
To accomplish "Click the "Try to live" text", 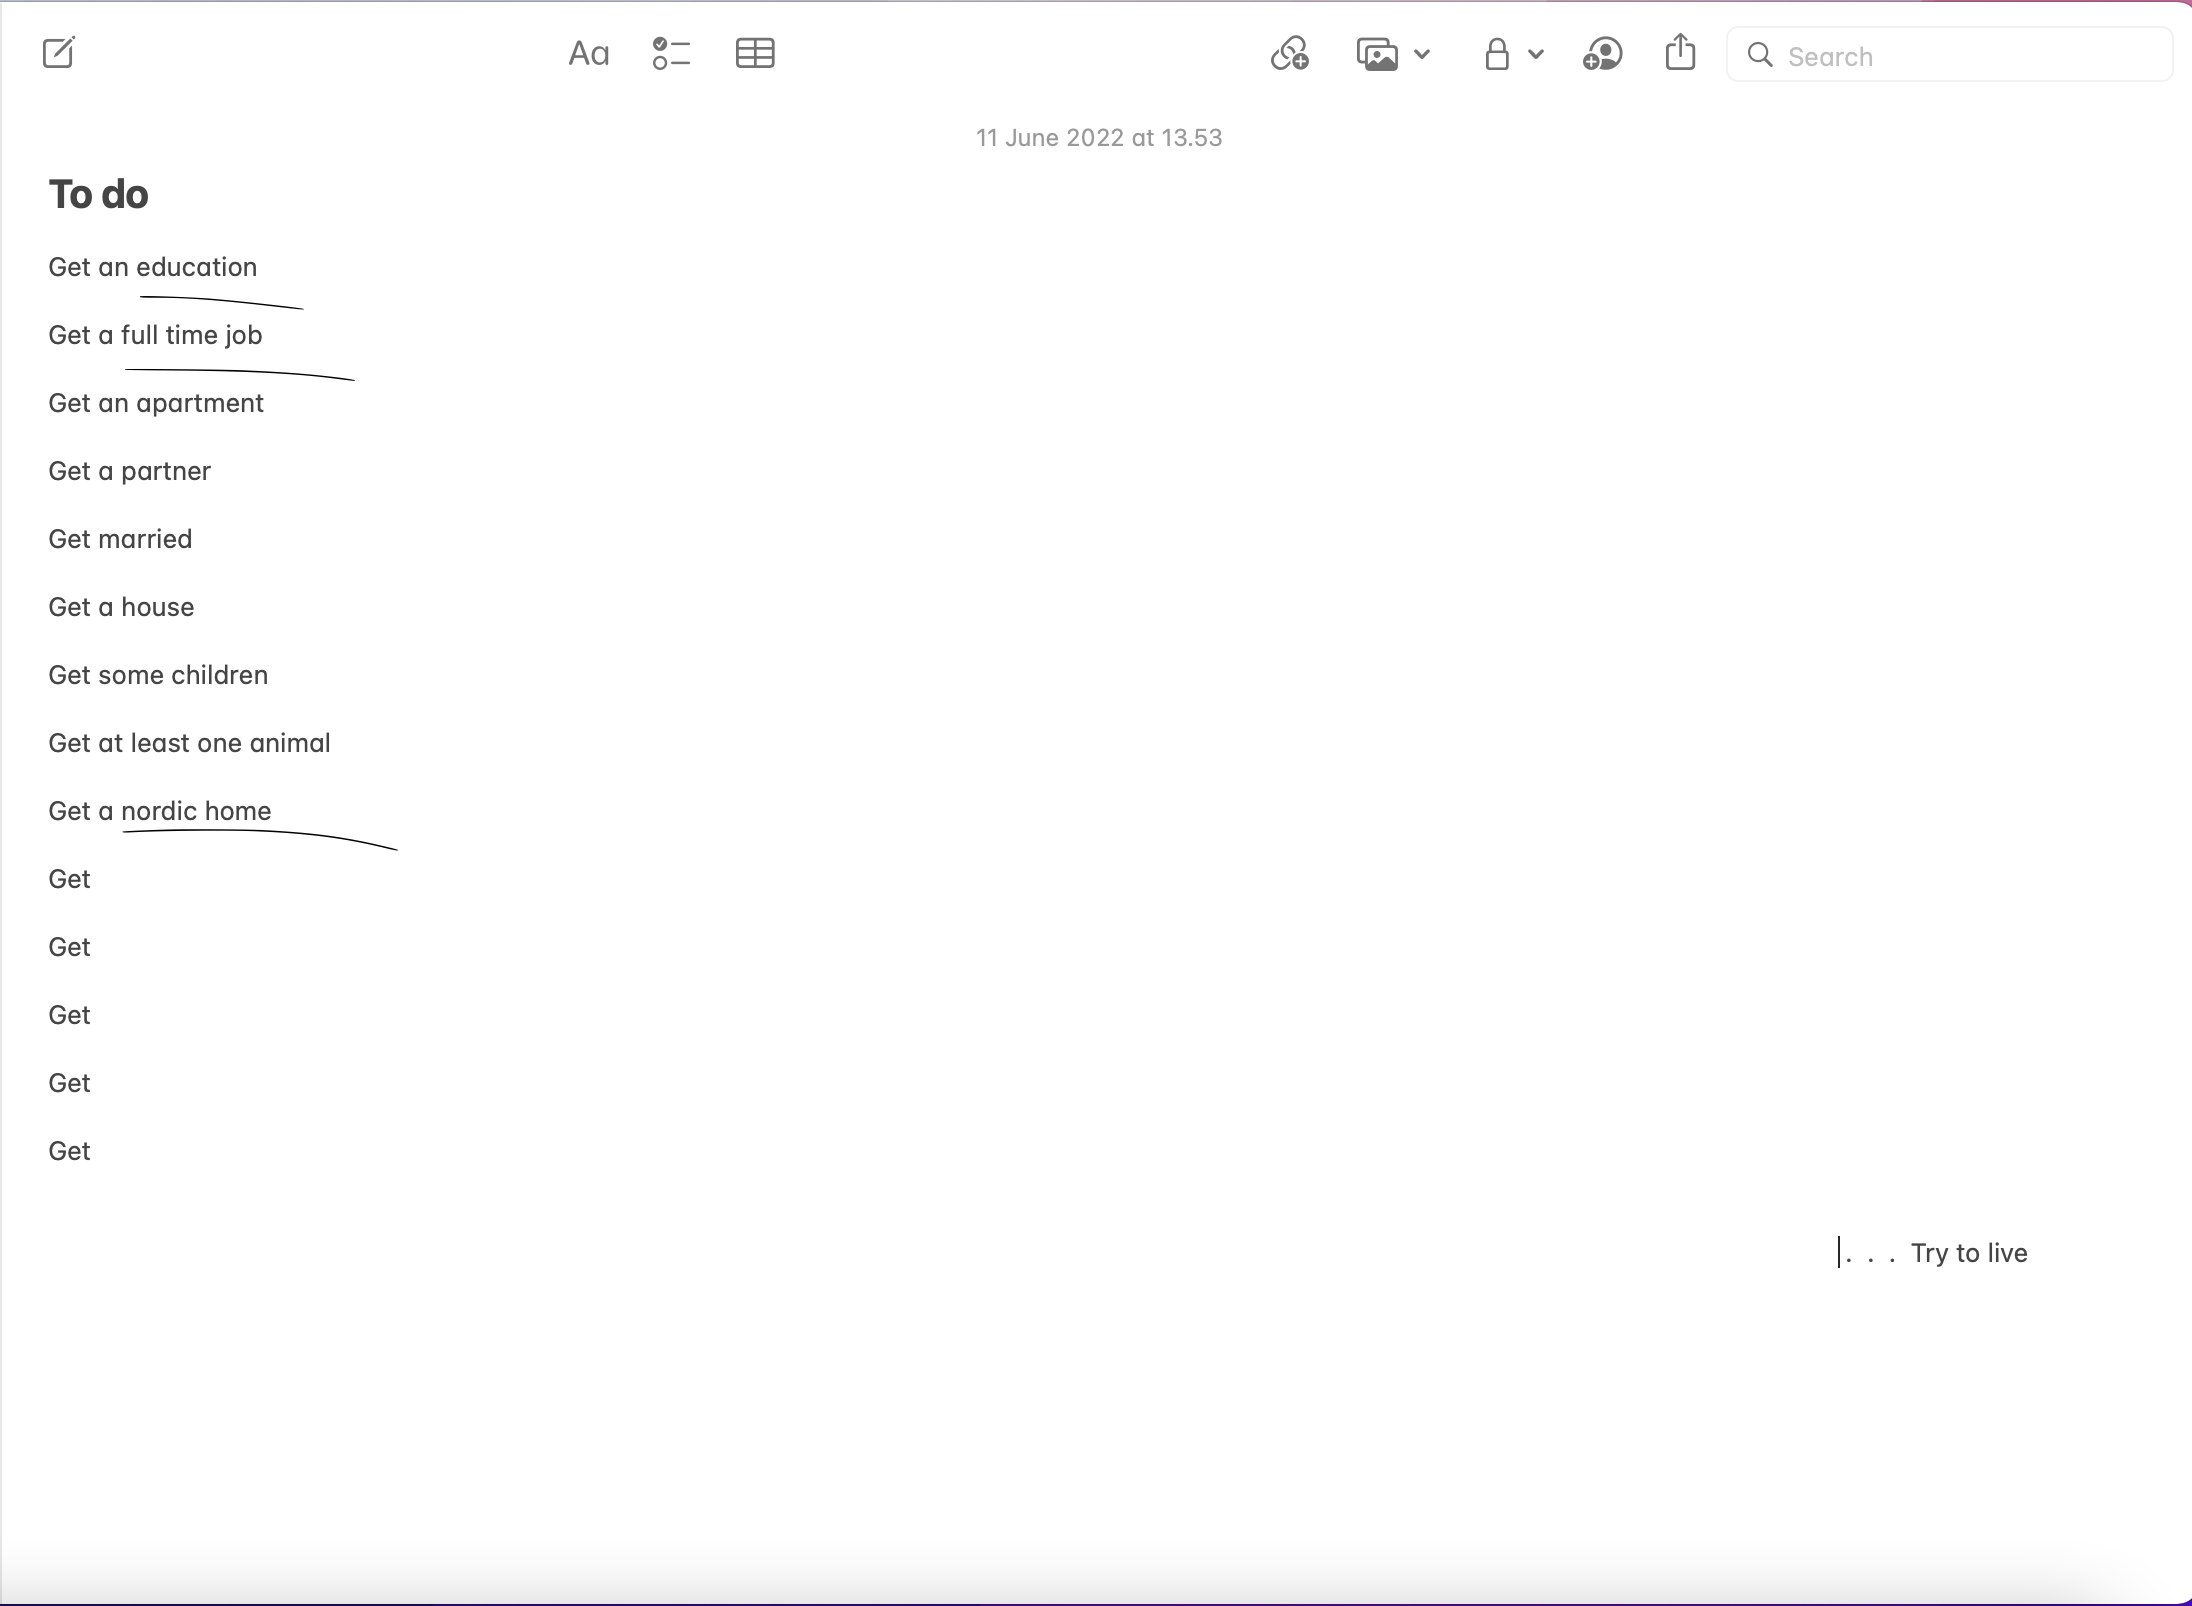I will coord(1968,1253).
